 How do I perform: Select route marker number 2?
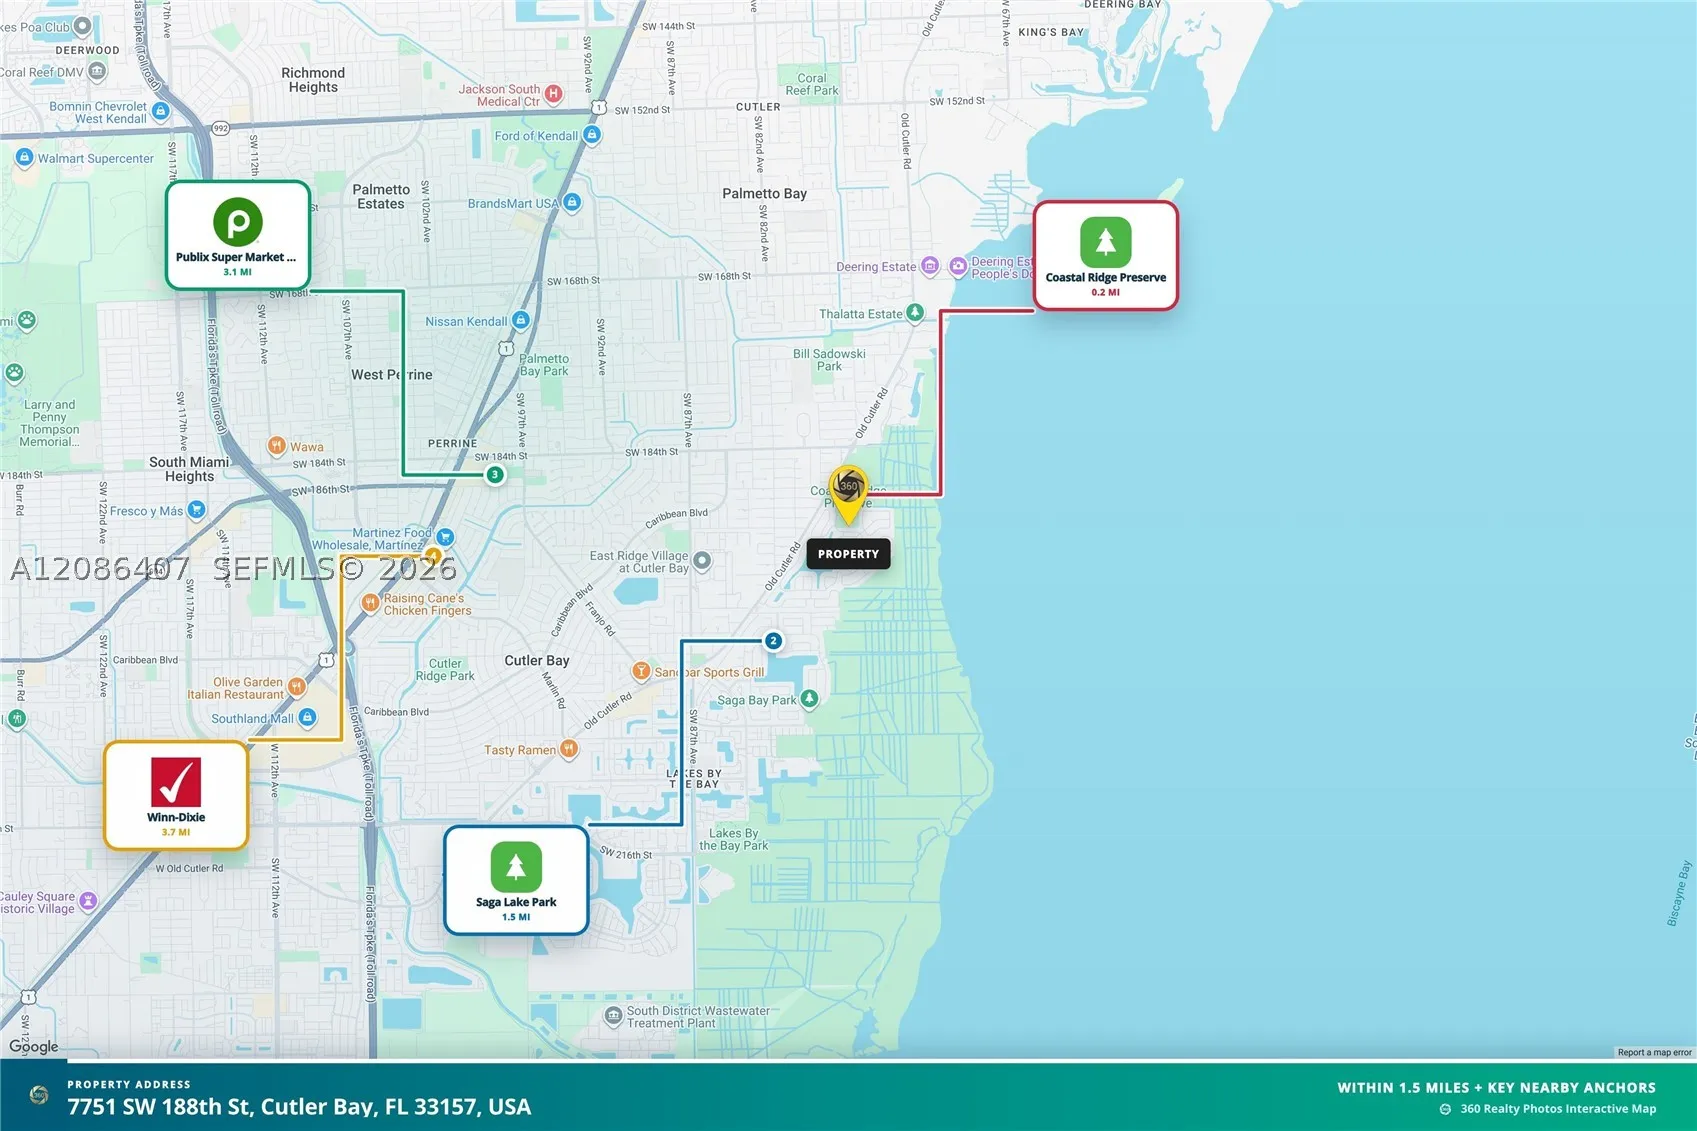(773, 640)
